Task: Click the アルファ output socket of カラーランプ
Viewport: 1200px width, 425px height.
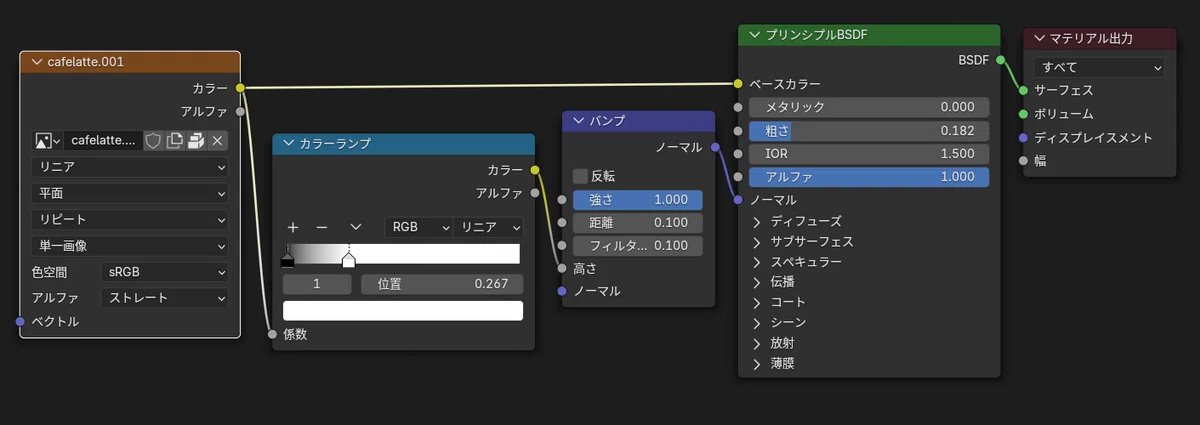Action: (x=535, y=192)
